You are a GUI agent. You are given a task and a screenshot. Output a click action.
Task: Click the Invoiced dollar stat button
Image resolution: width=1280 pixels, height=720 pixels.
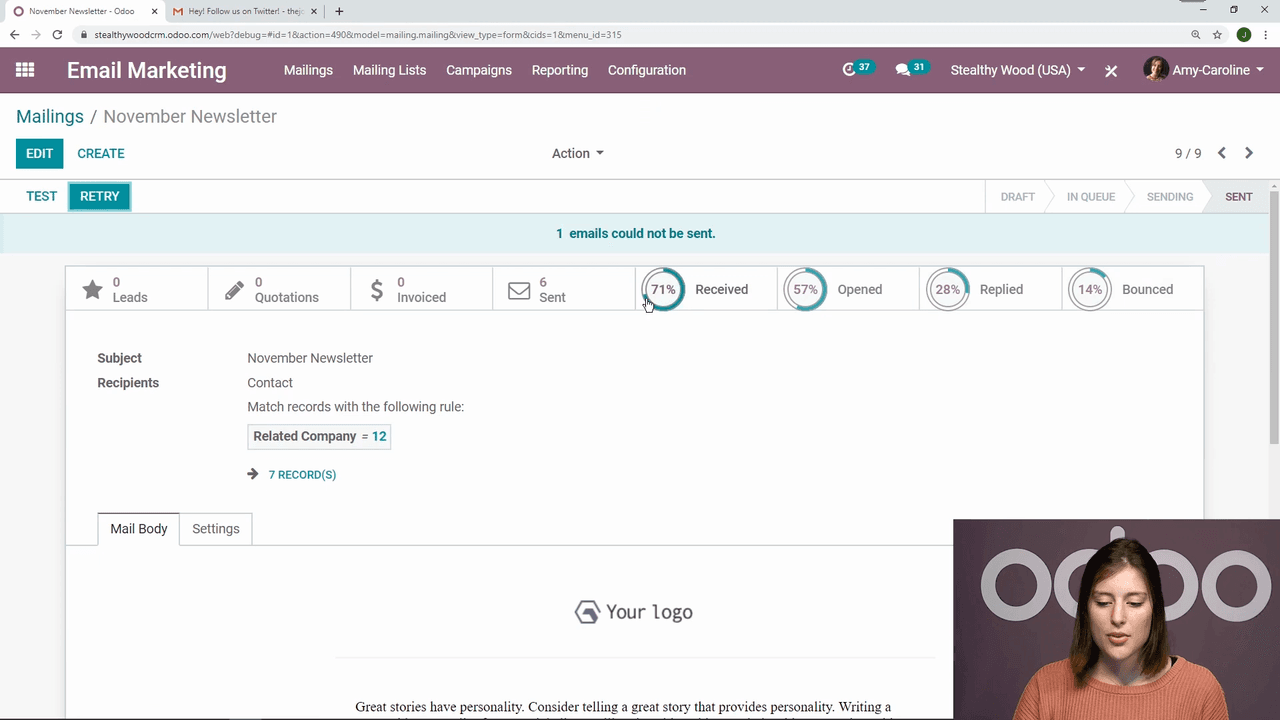click(x=421, y=290)
